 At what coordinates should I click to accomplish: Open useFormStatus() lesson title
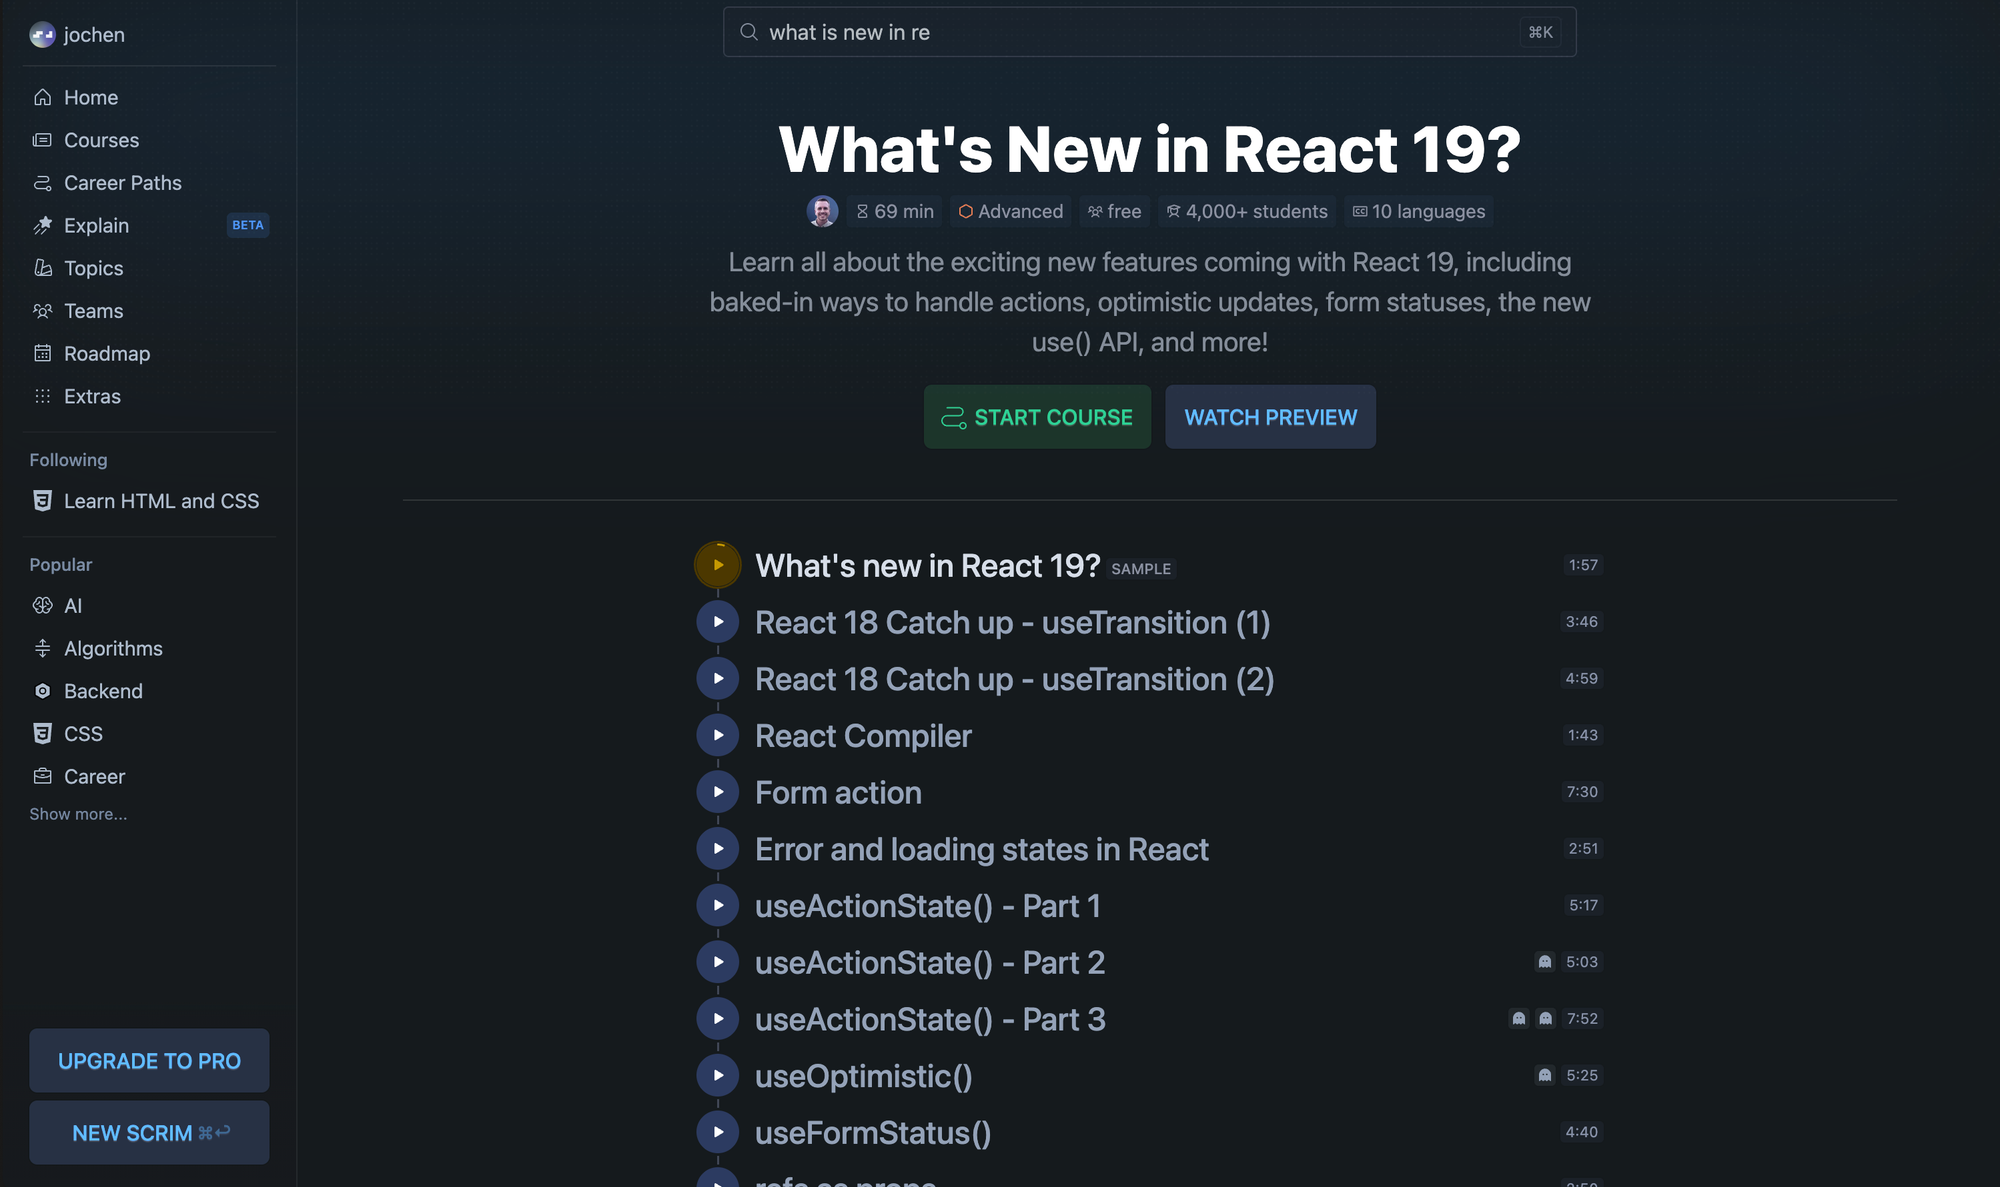tap(873, 1132)
